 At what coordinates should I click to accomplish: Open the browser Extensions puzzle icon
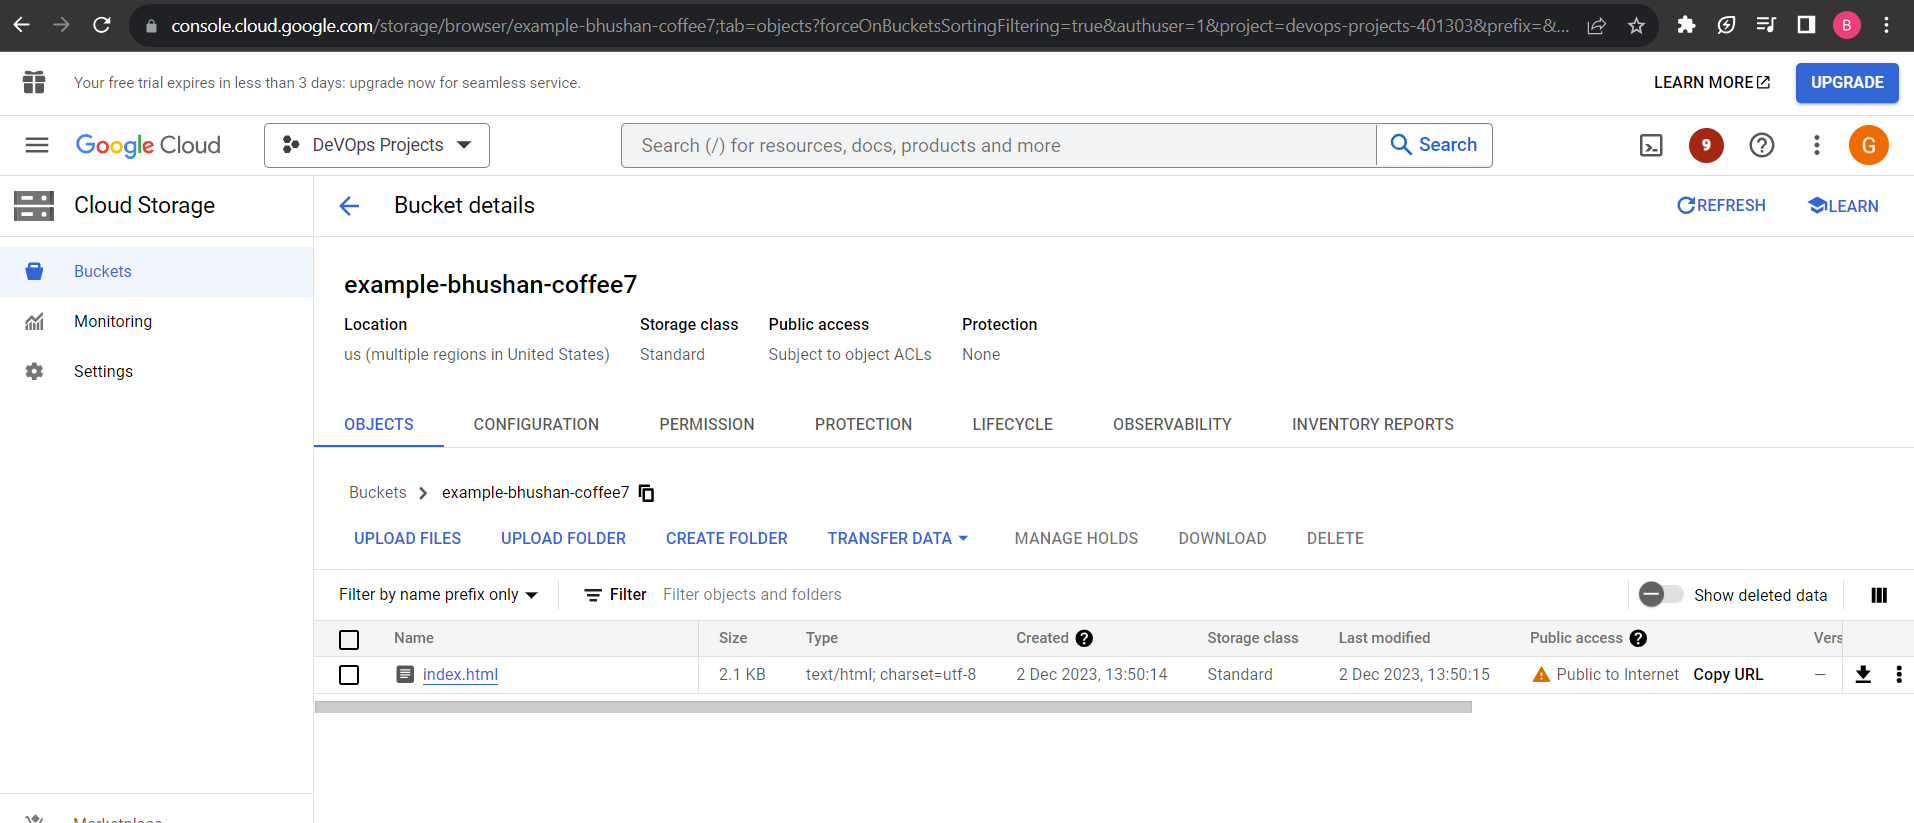1686,25
